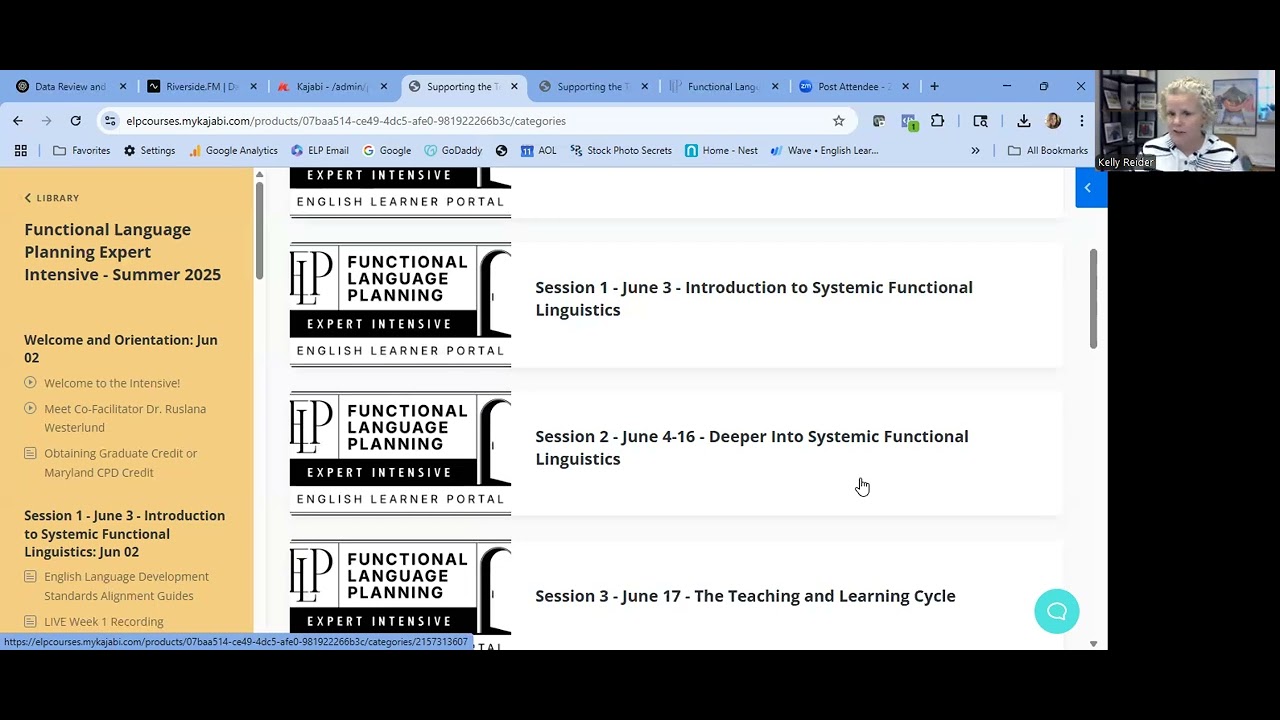1280x720 pixels.
Task: View site information icon in address bar
Action: pos(110,121)
